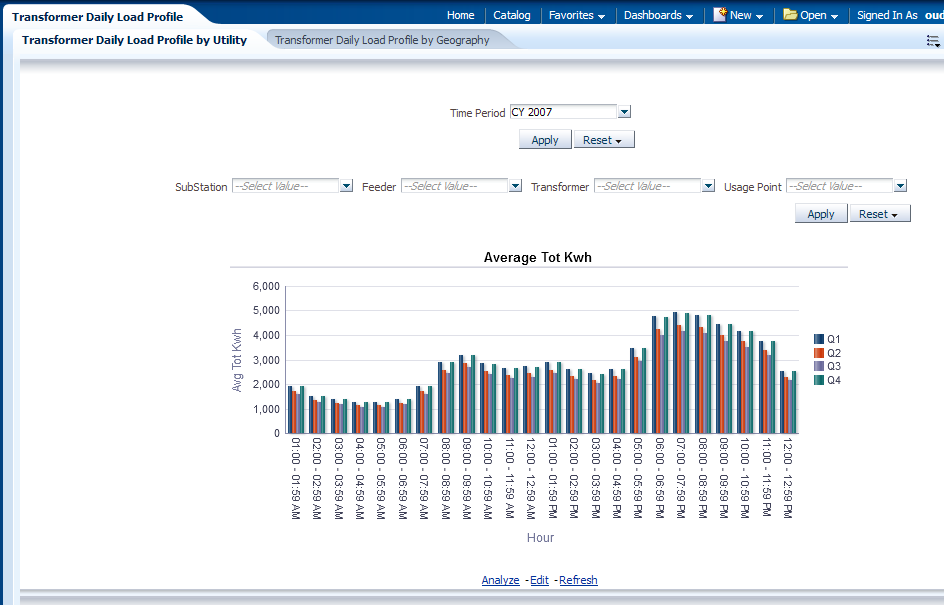Open the Catalog link in top bar

coord(512,15)
